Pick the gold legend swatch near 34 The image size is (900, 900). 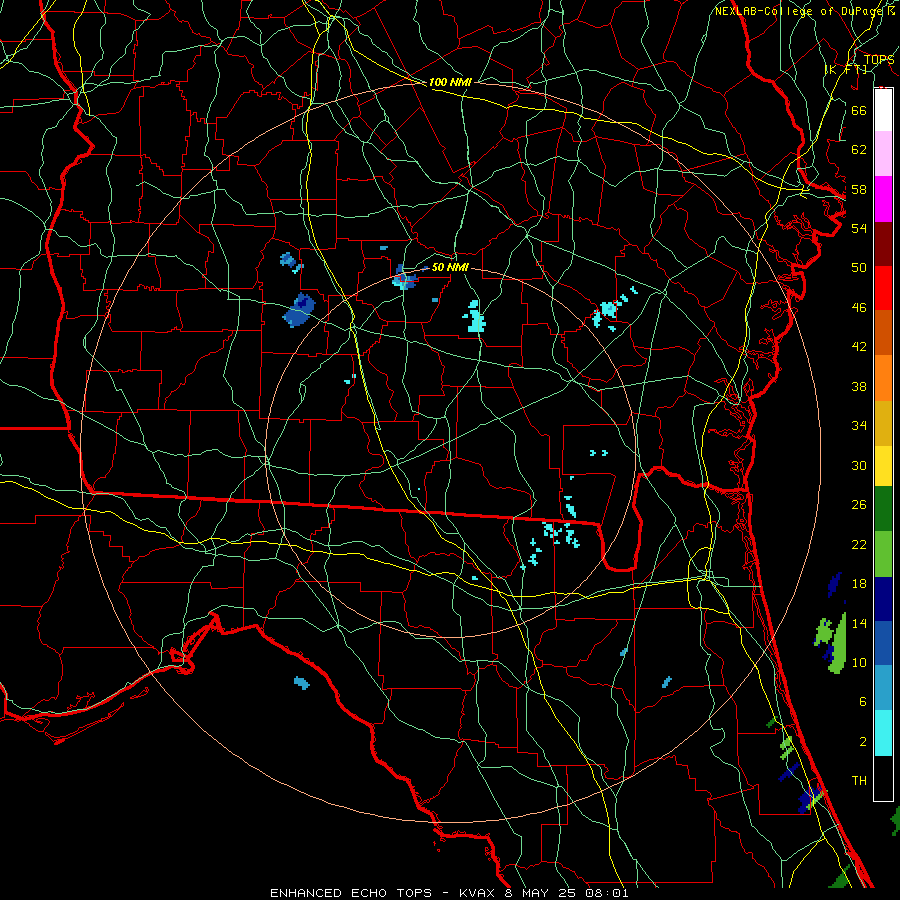(x=883, y=424)
